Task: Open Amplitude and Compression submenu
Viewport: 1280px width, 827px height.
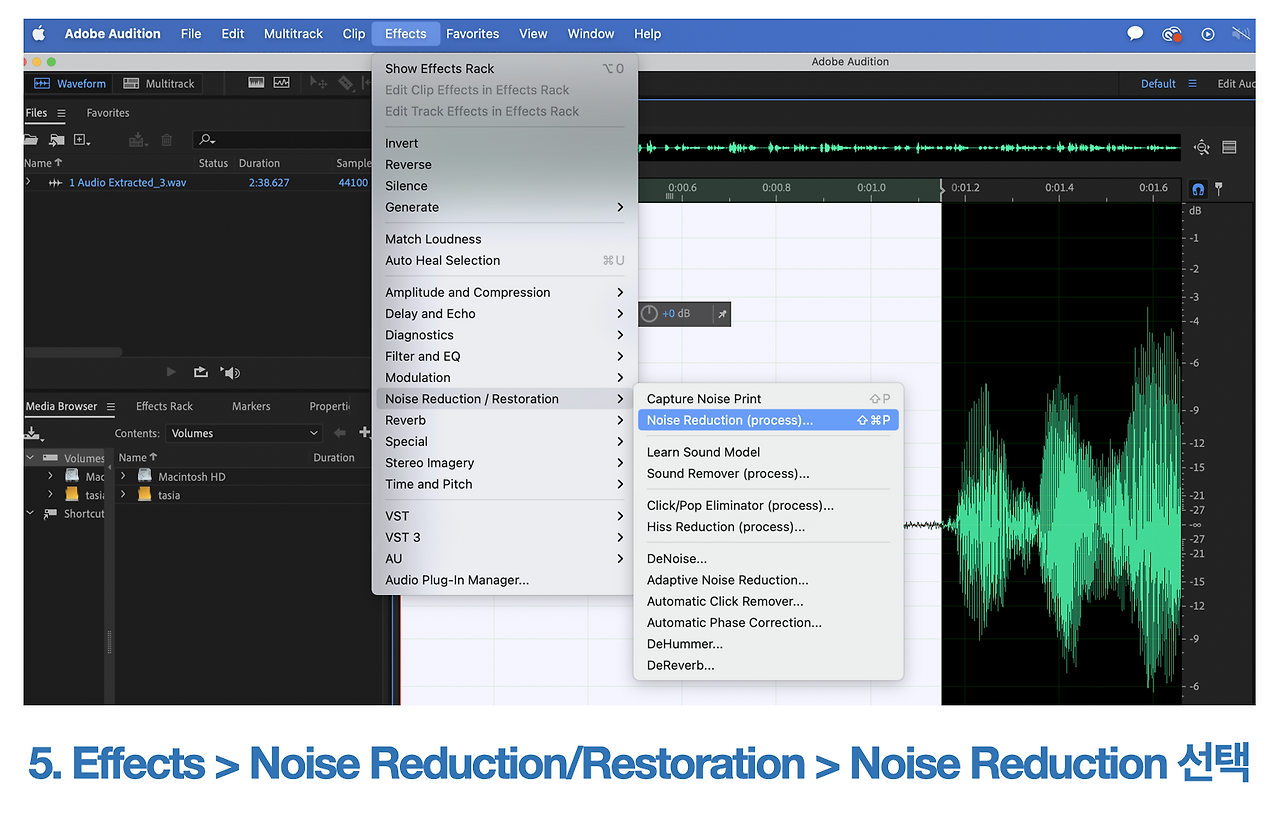Action: [x=504, y=292]
